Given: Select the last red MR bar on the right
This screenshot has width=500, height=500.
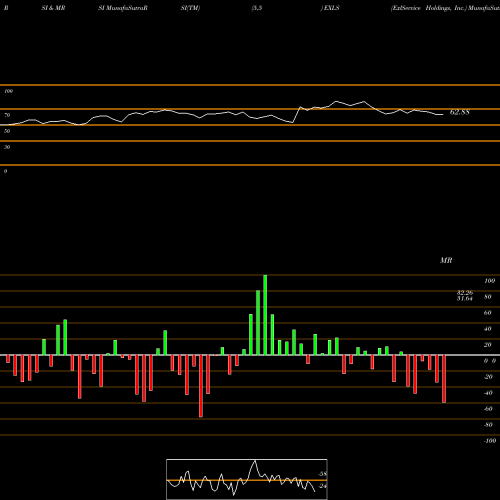Looking at the screenshot, I should point(444,379).
